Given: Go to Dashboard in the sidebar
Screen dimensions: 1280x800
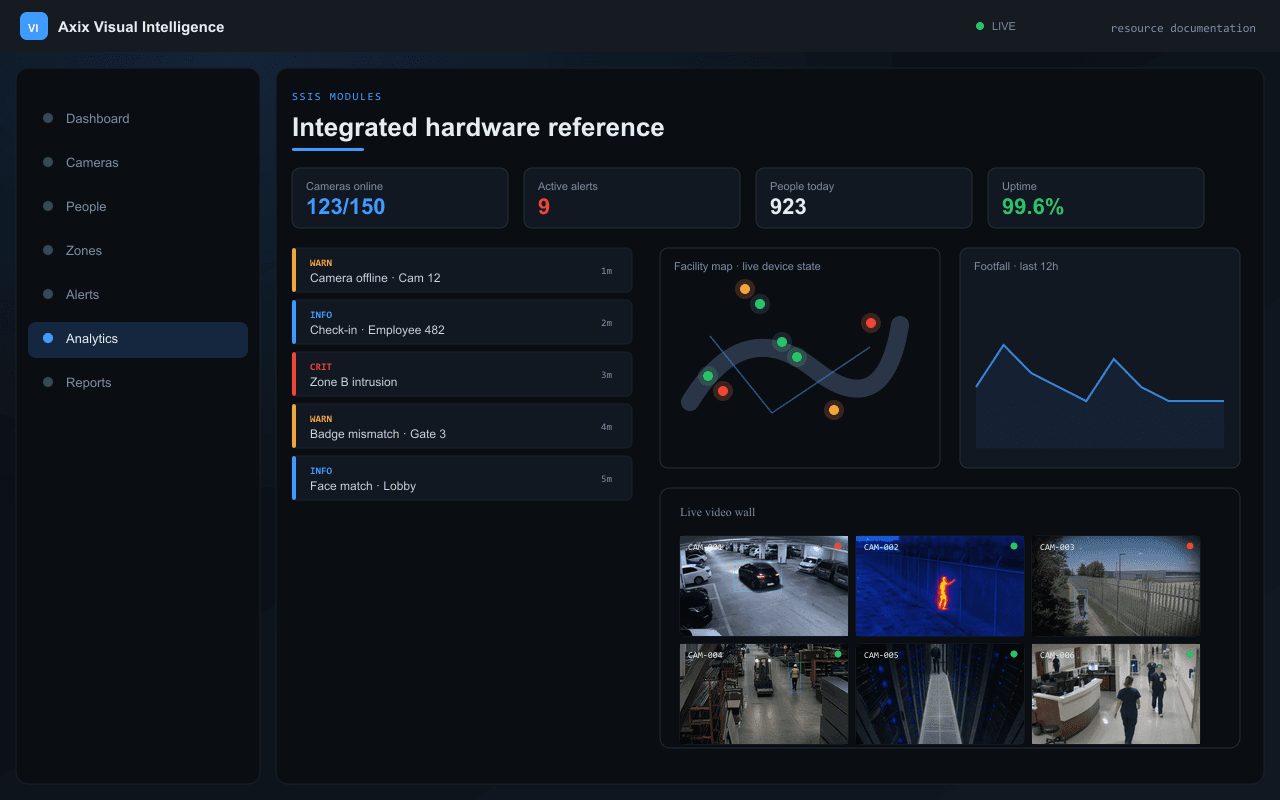Looking at the screenshot, I should 138,118.
